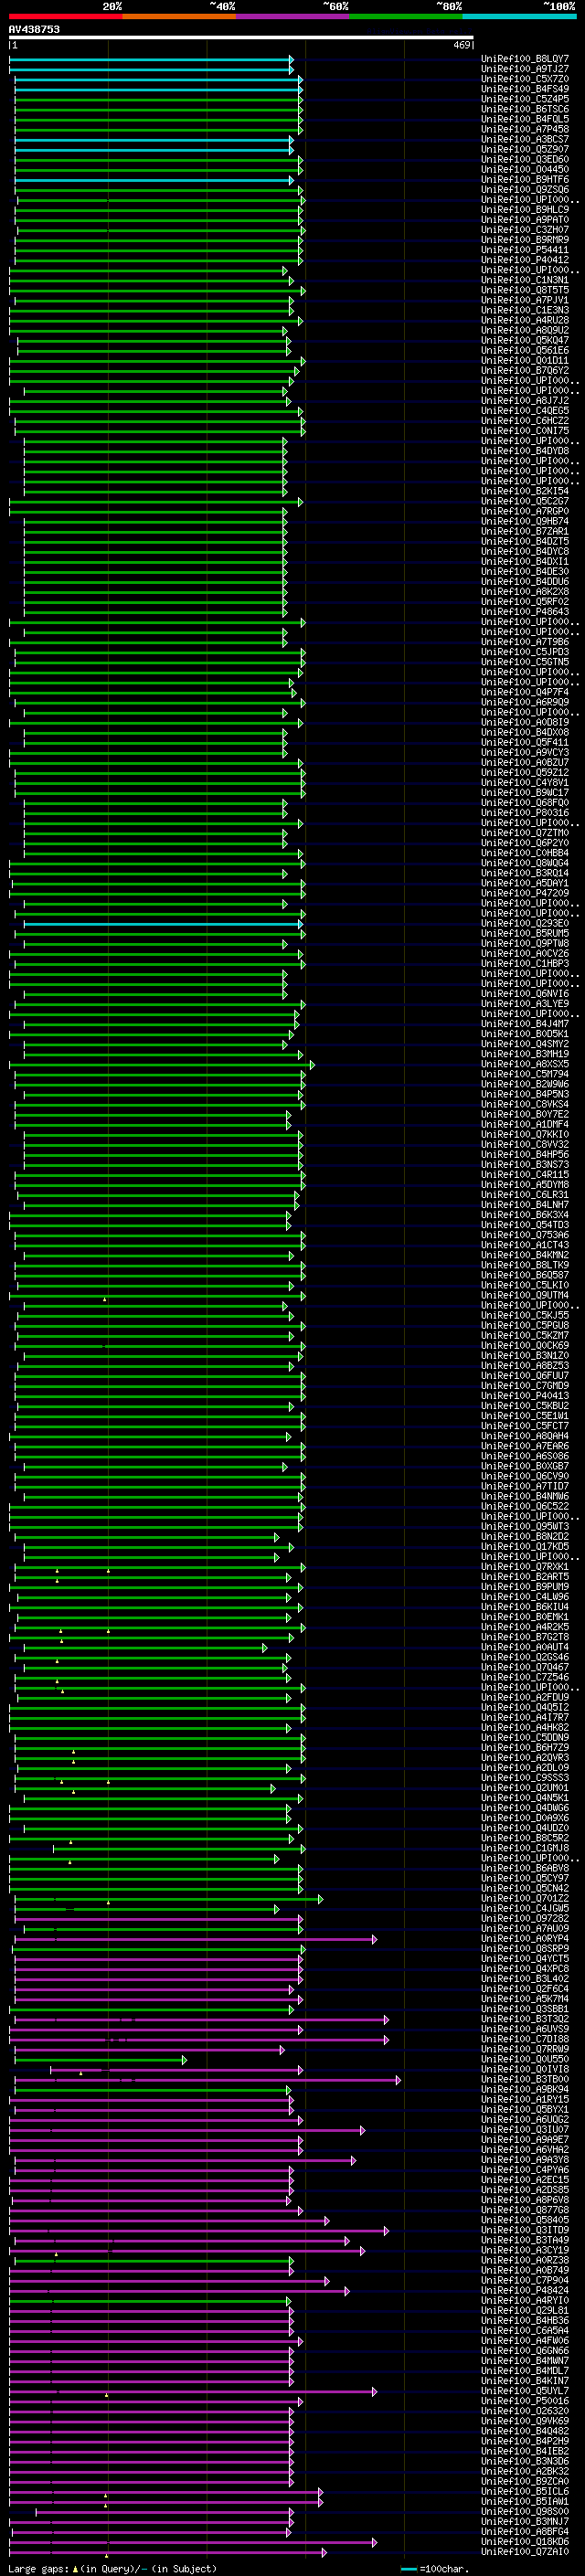The image size is (585, 2576).
Task: Select the UniRef100_Q7ZAI0 label
Action: [525, 2551]
